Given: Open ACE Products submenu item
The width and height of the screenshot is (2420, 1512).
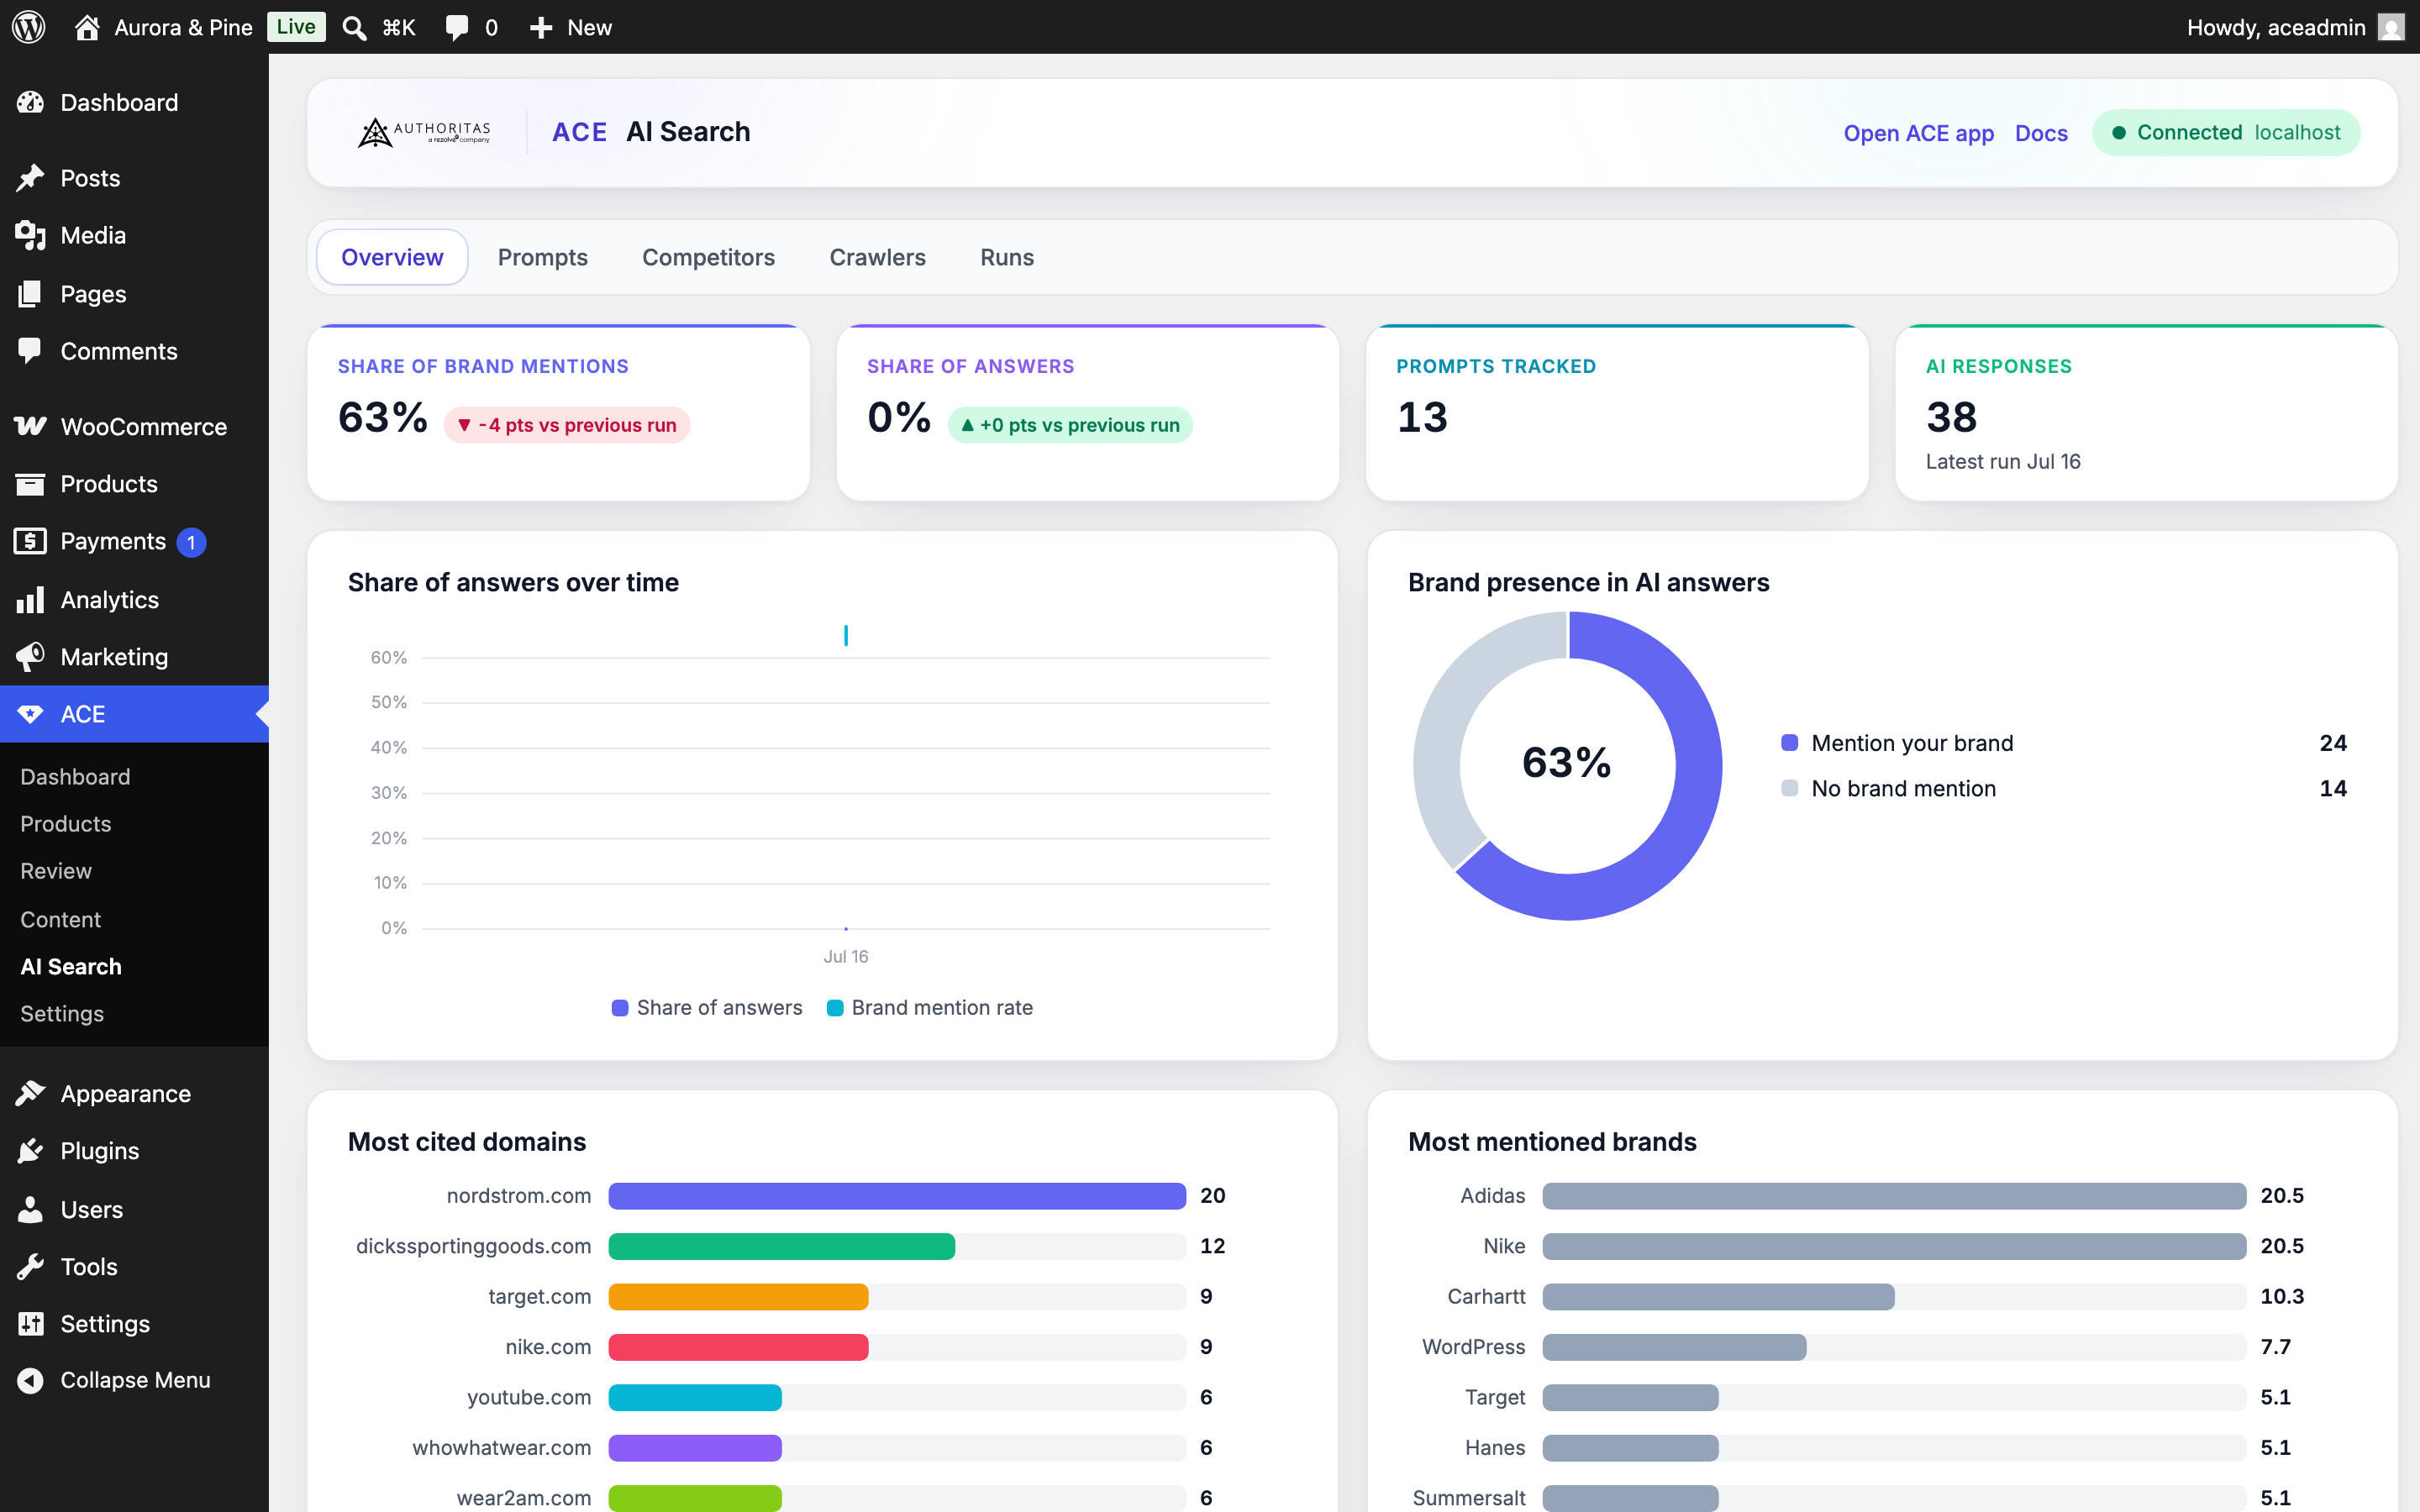Looking at the screenshot, I should 66,824.
